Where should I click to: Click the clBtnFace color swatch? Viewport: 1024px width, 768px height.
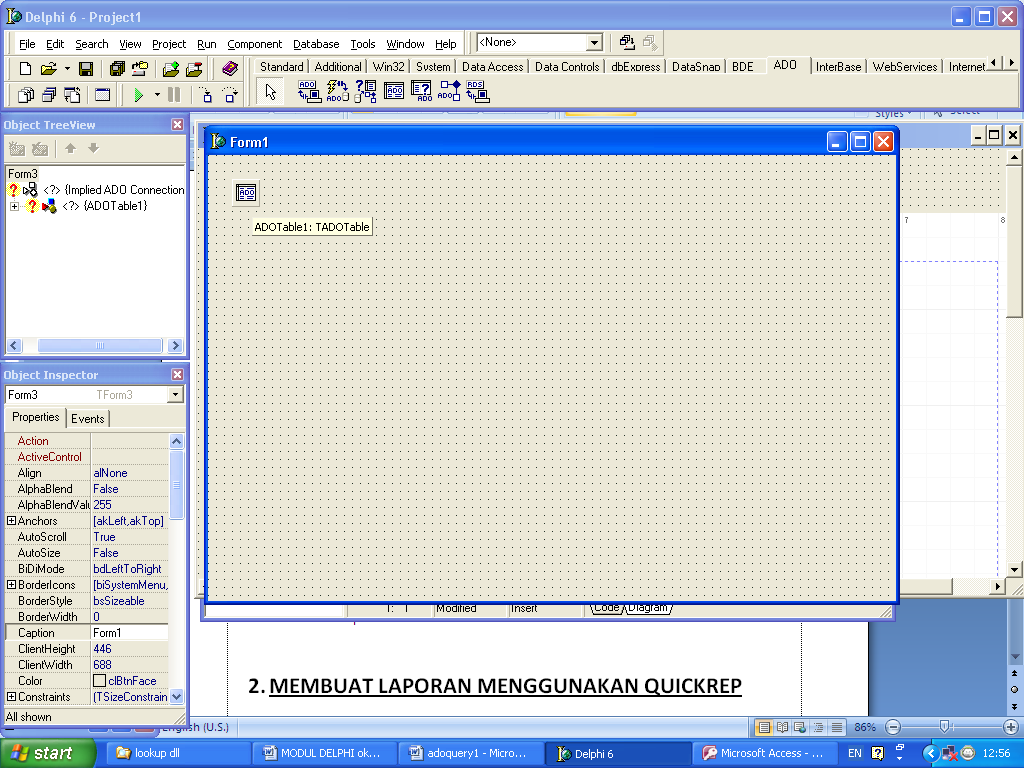click(99, 680)
